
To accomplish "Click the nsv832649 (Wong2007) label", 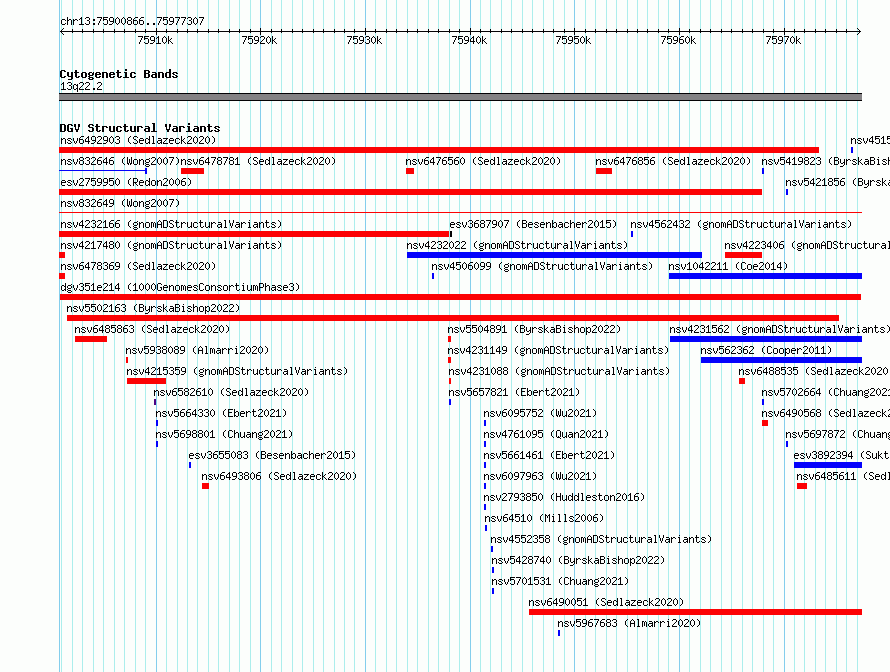I will point(120,203).
